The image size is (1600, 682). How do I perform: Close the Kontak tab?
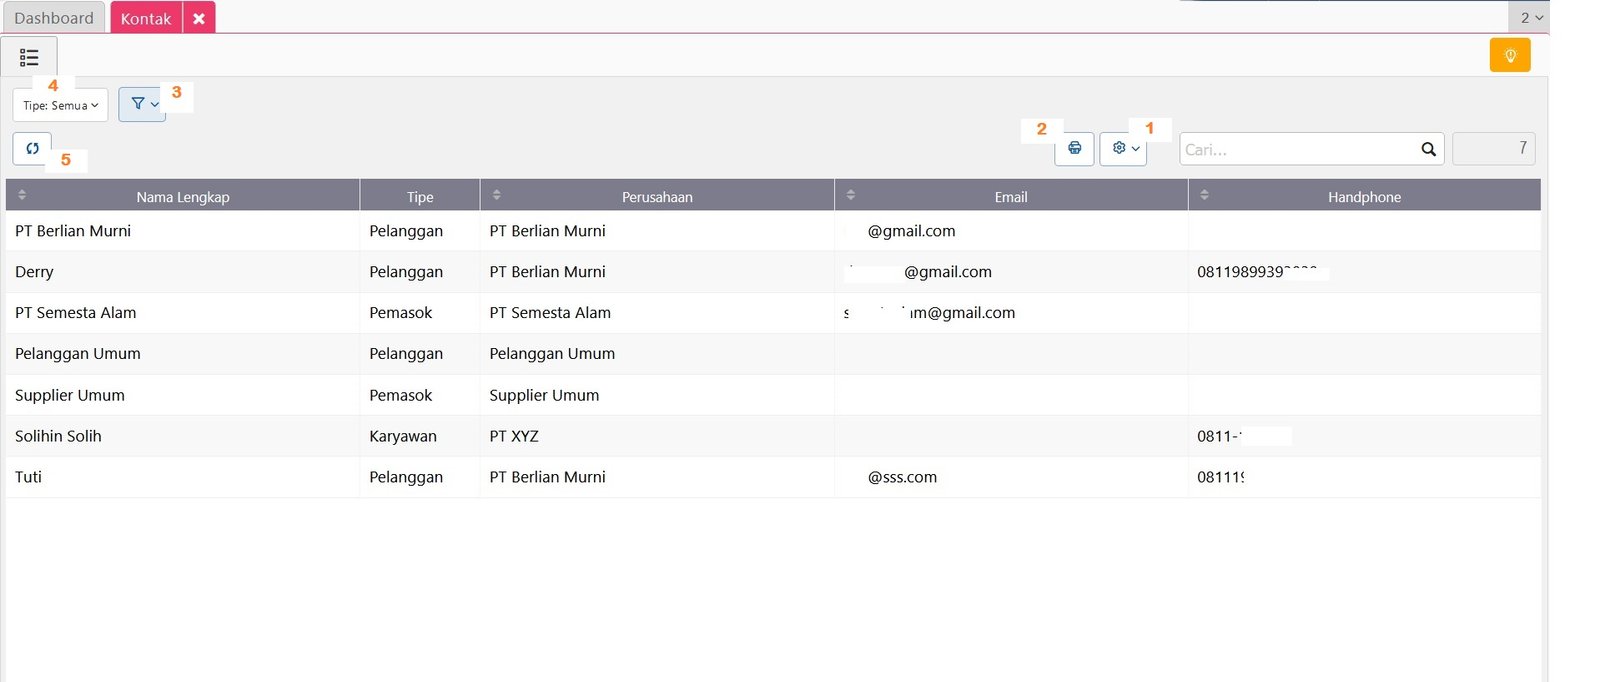coord(199,18)
